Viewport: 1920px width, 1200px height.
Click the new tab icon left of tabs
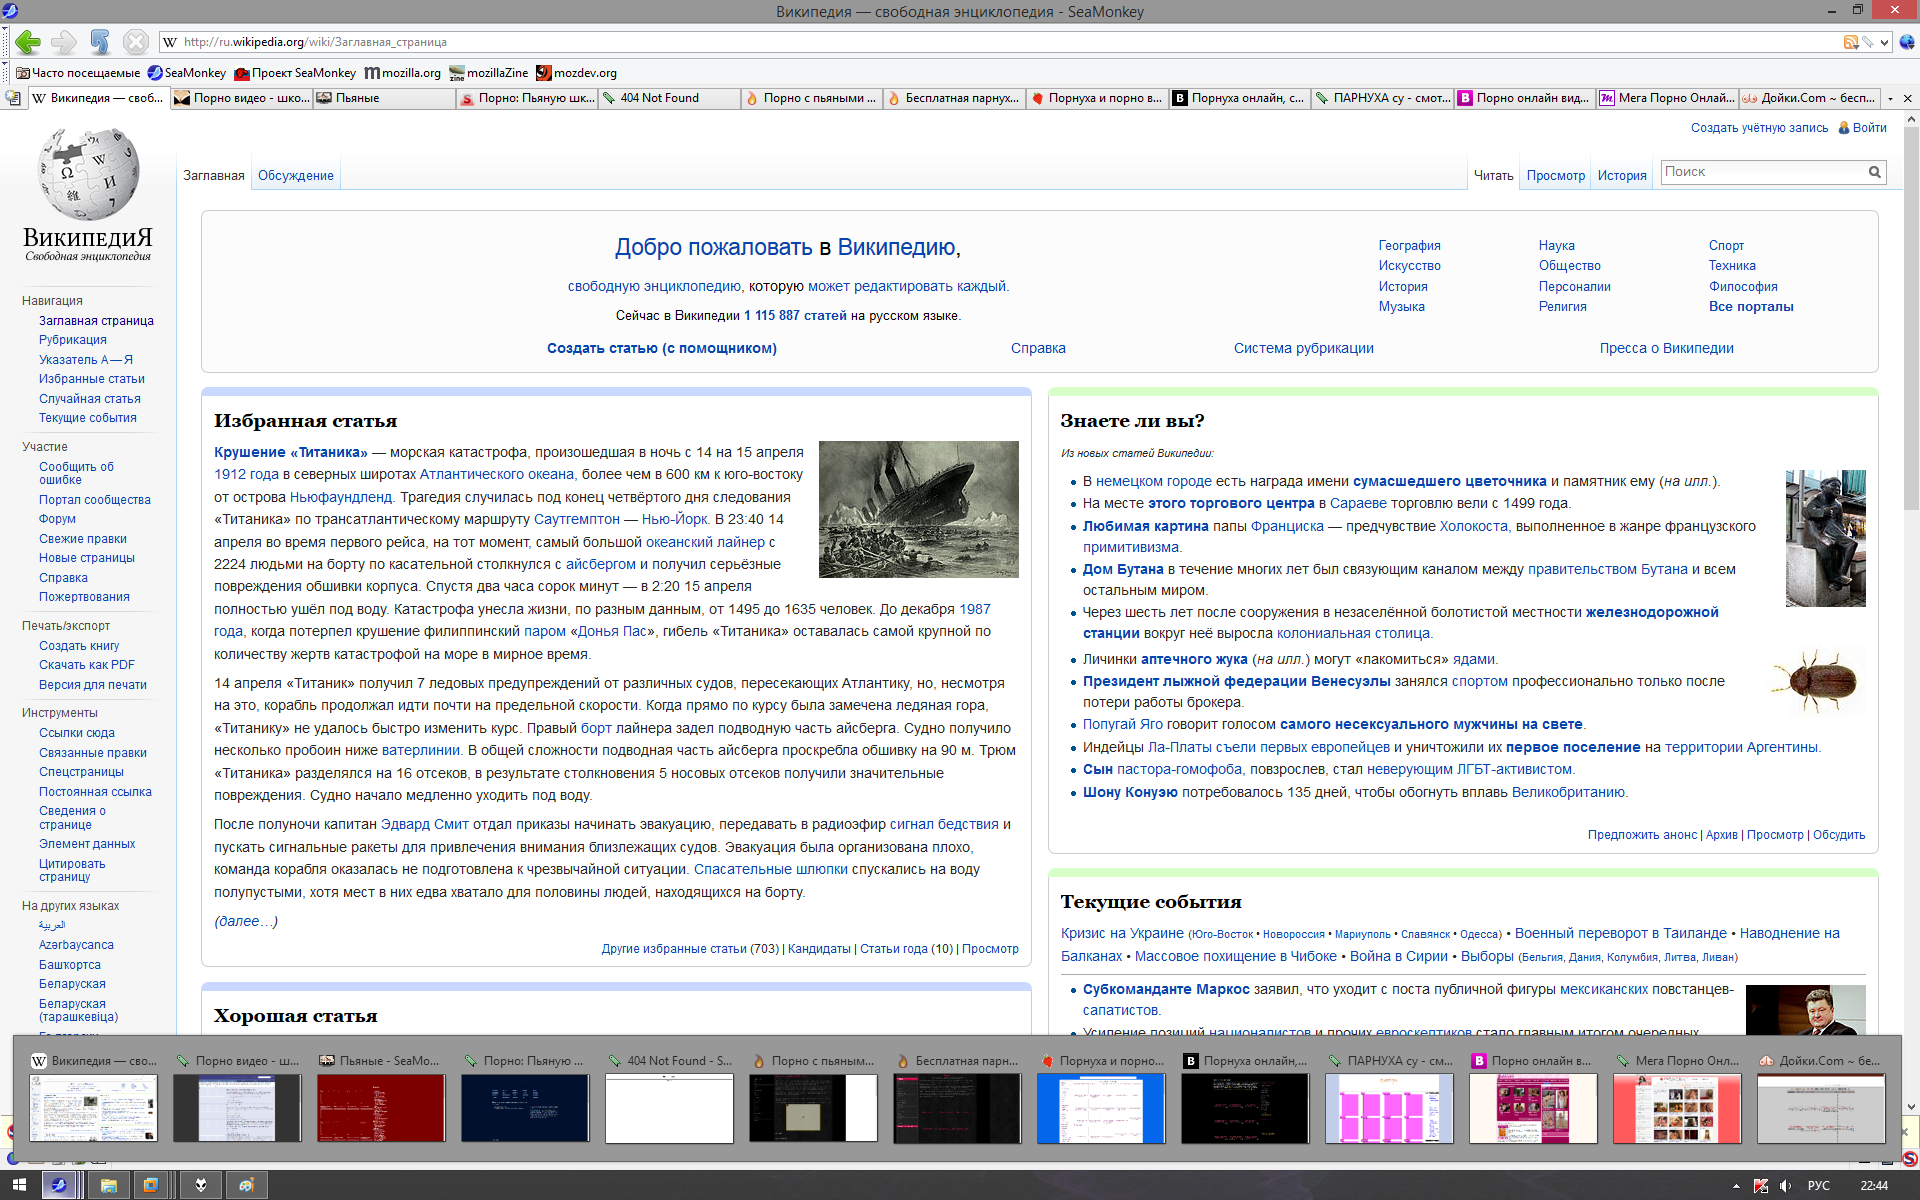coord(13,98)
